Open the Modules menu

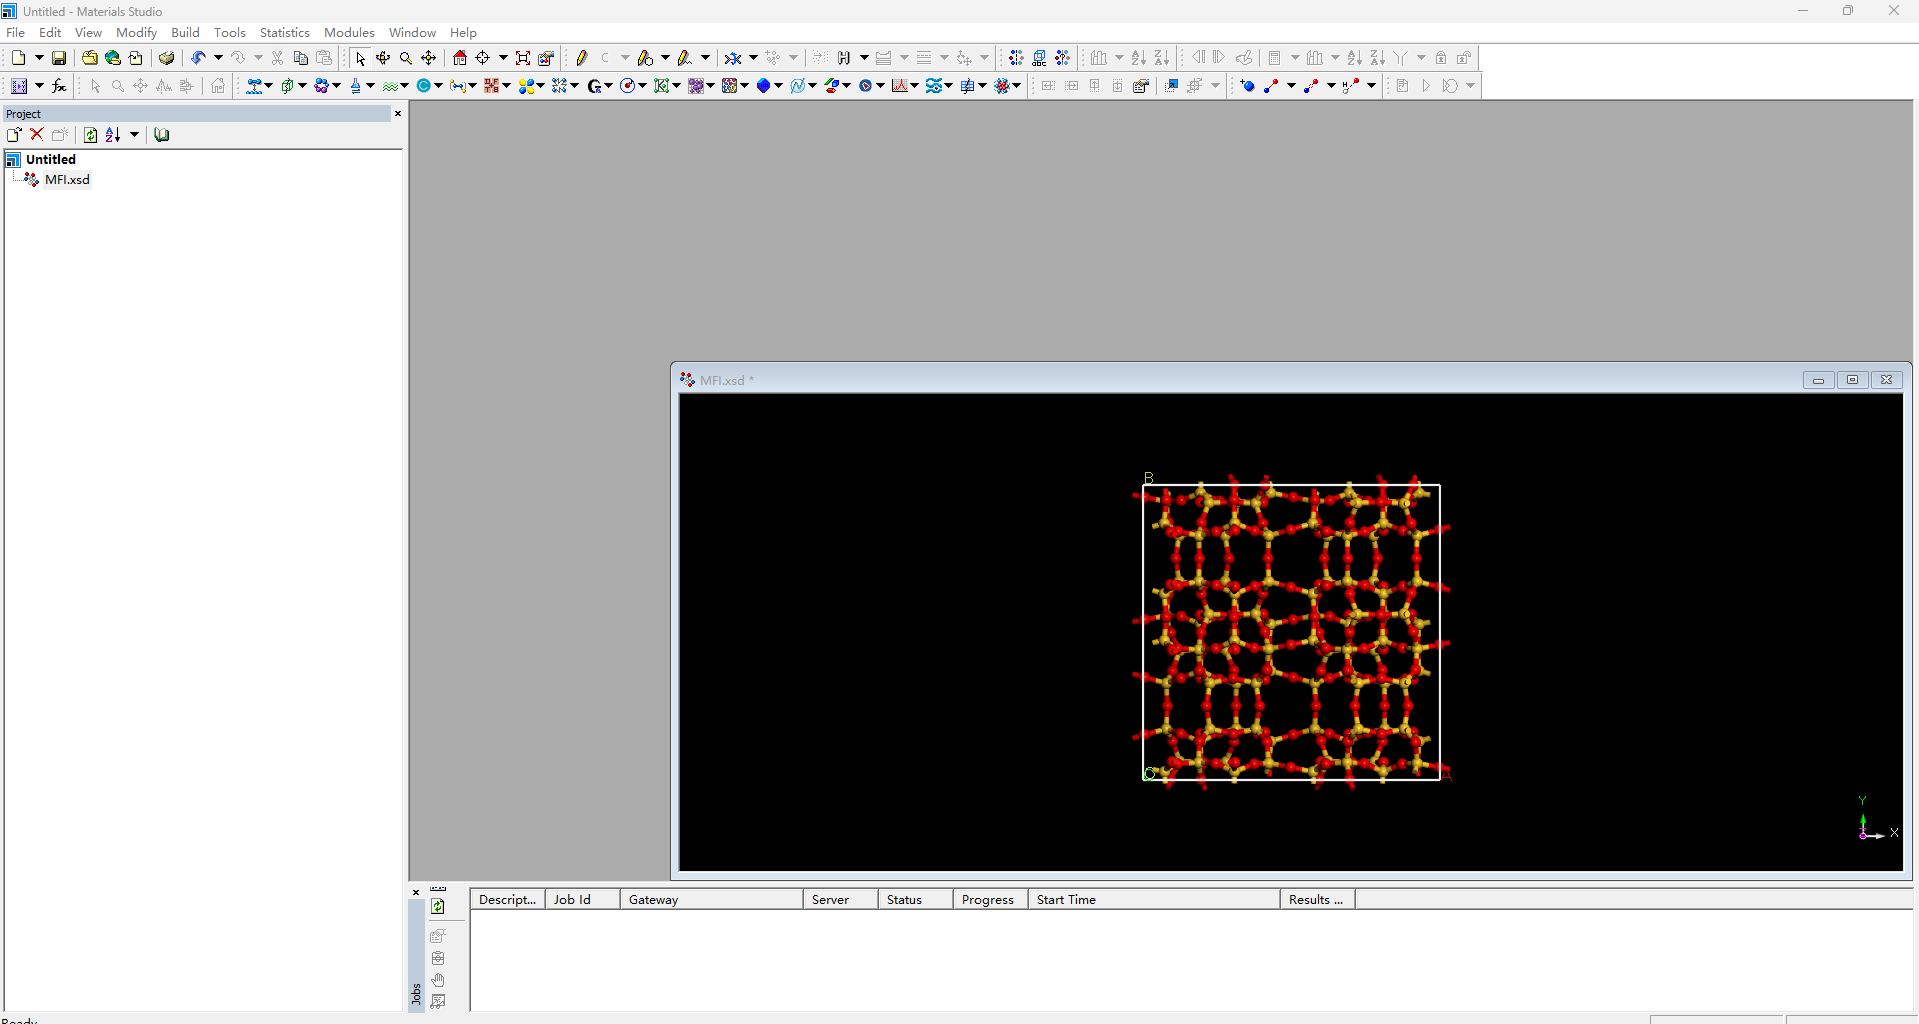click(348, 33)
